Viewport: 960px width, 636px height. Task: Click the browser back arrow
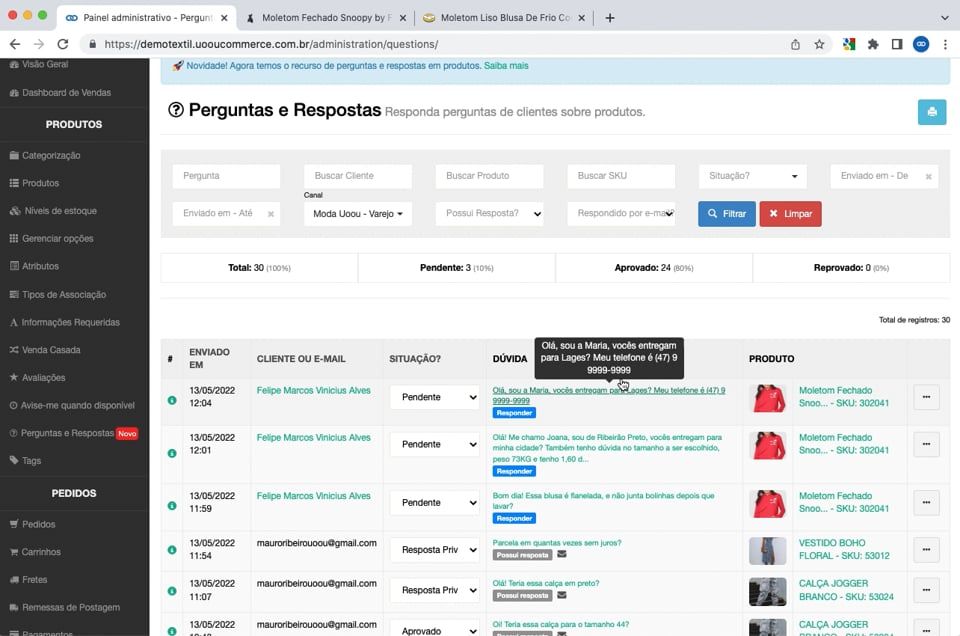[x=15, y=44]
